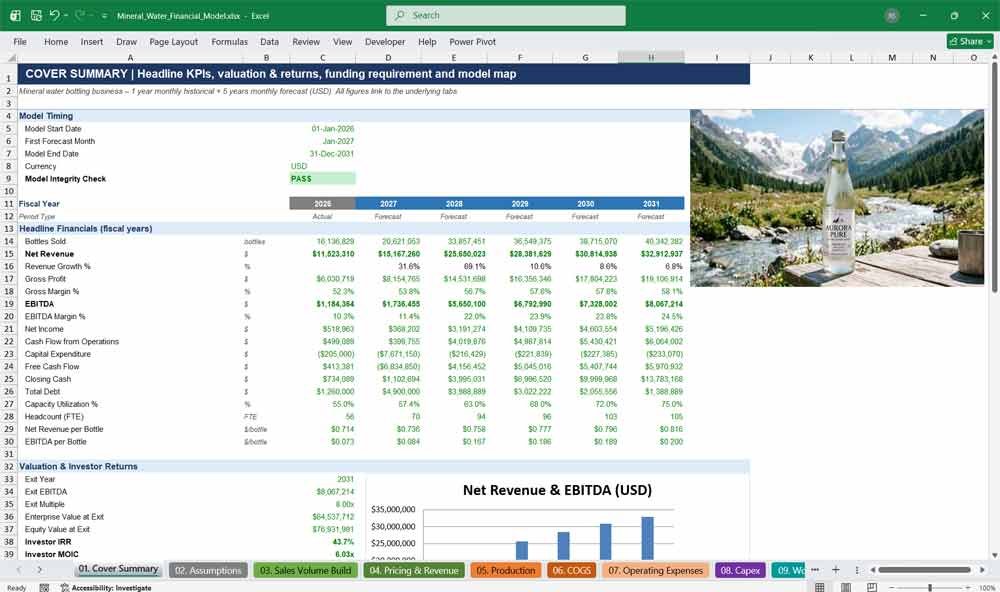Screen dimensions: 1000x592
Task: Open the Data ribbon tab
Action: coord(269,41)
